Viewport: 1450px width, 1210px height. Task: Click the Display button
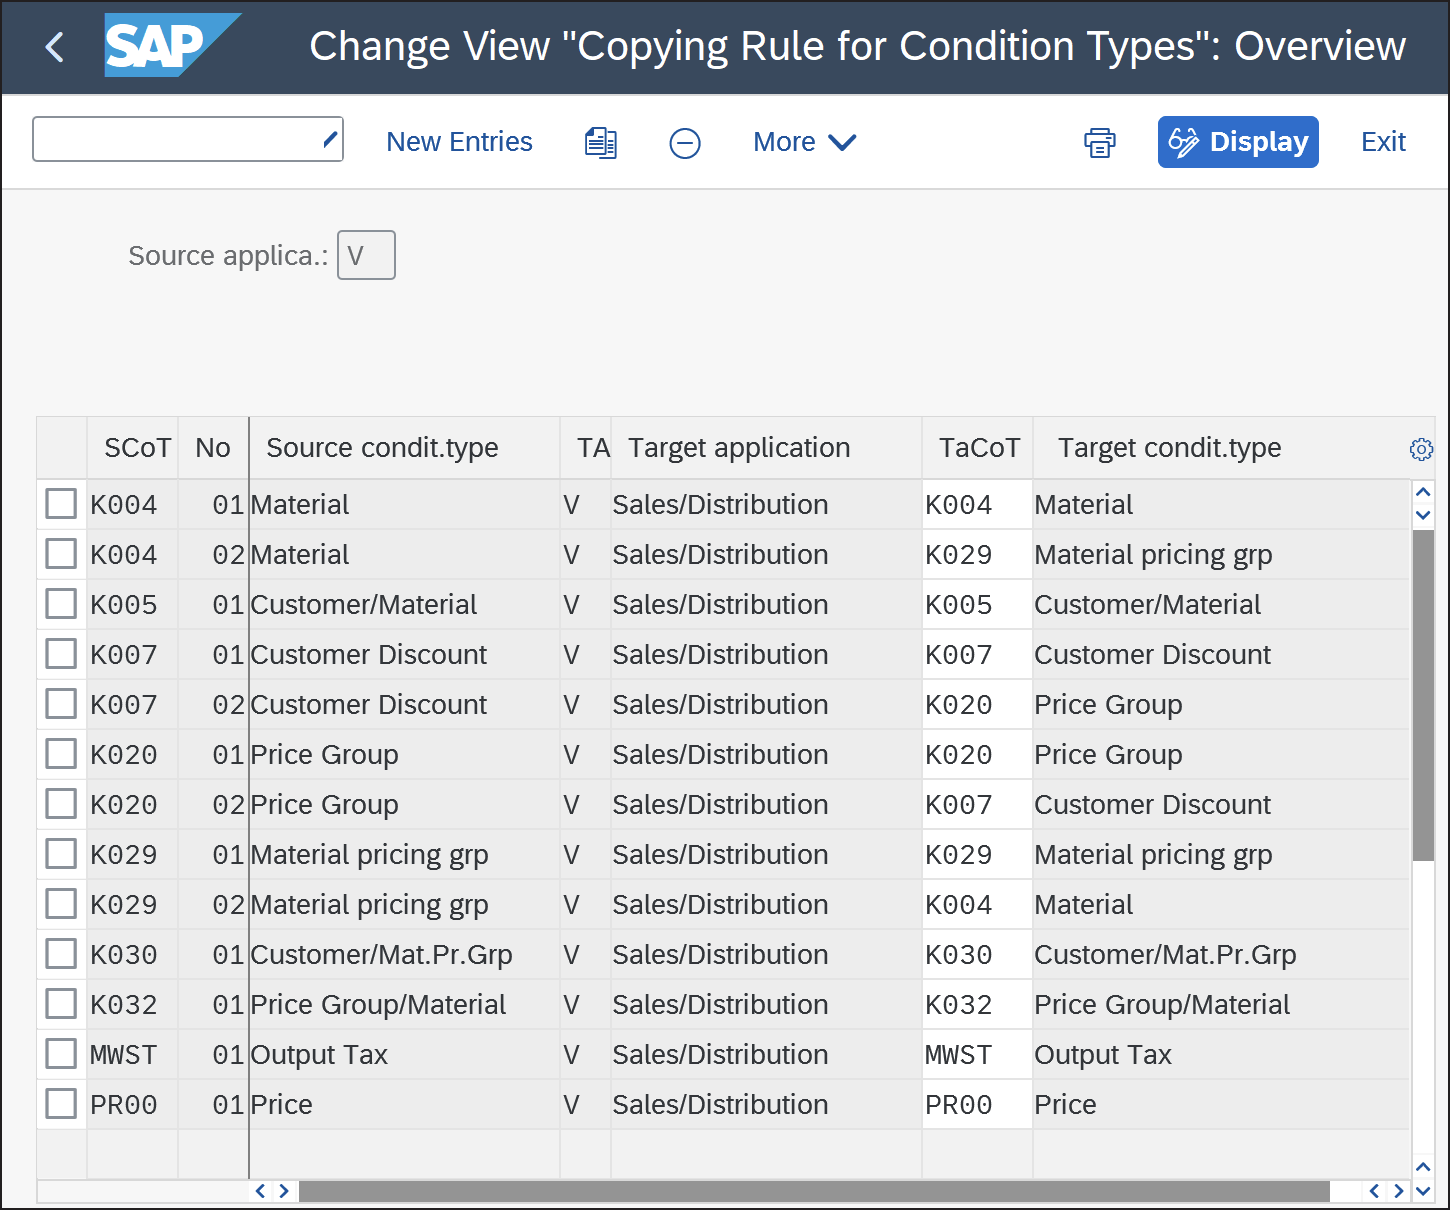pyautogui.click(x=1238, y=142)
